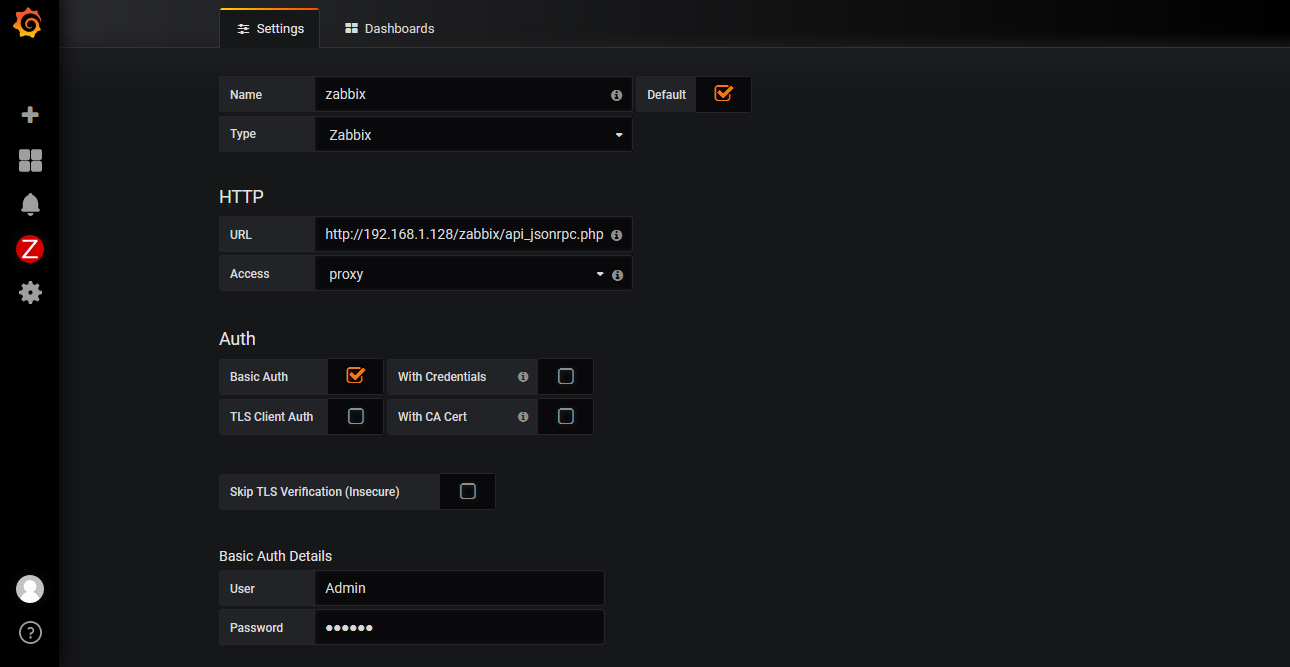
Task: Open the Create plus menu icon
Action: tap(30, 115)
